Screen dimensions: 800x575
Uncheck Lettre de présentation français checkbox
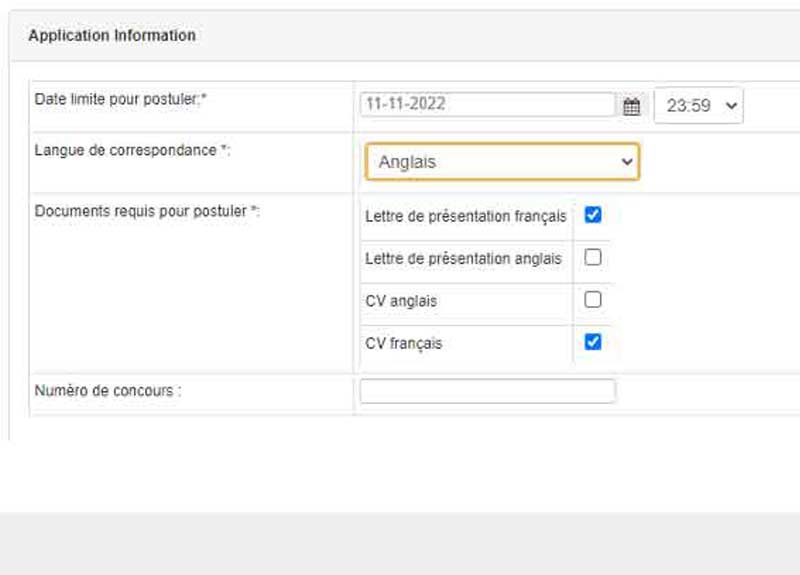click(x=593, y=215)
